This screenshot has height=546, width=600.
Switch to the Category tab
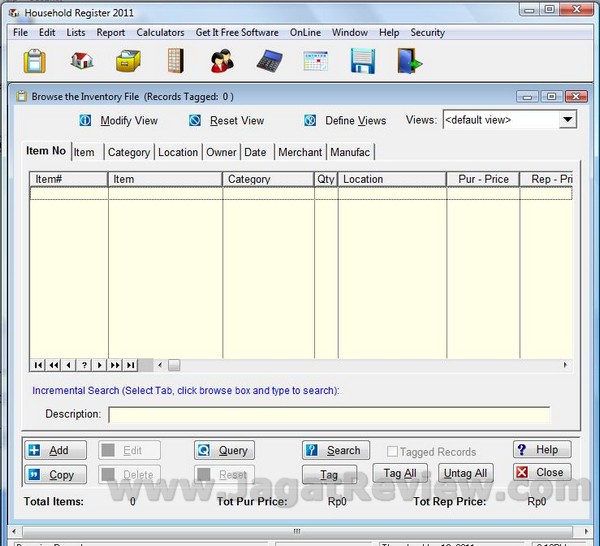[x=128, y=152]
